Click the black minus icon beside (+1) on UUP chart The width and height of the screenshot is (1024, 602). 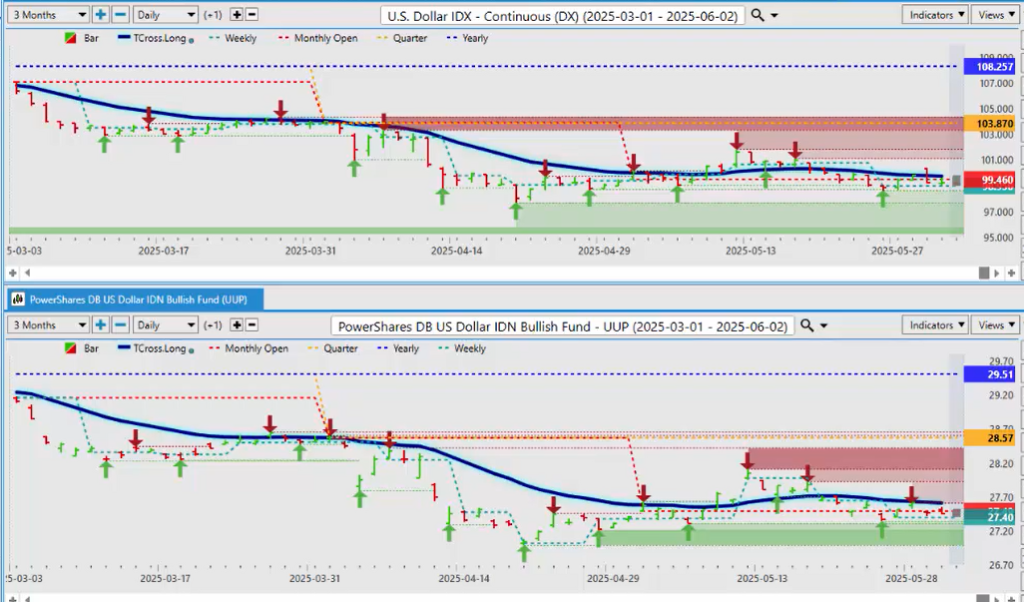point(251,325)
